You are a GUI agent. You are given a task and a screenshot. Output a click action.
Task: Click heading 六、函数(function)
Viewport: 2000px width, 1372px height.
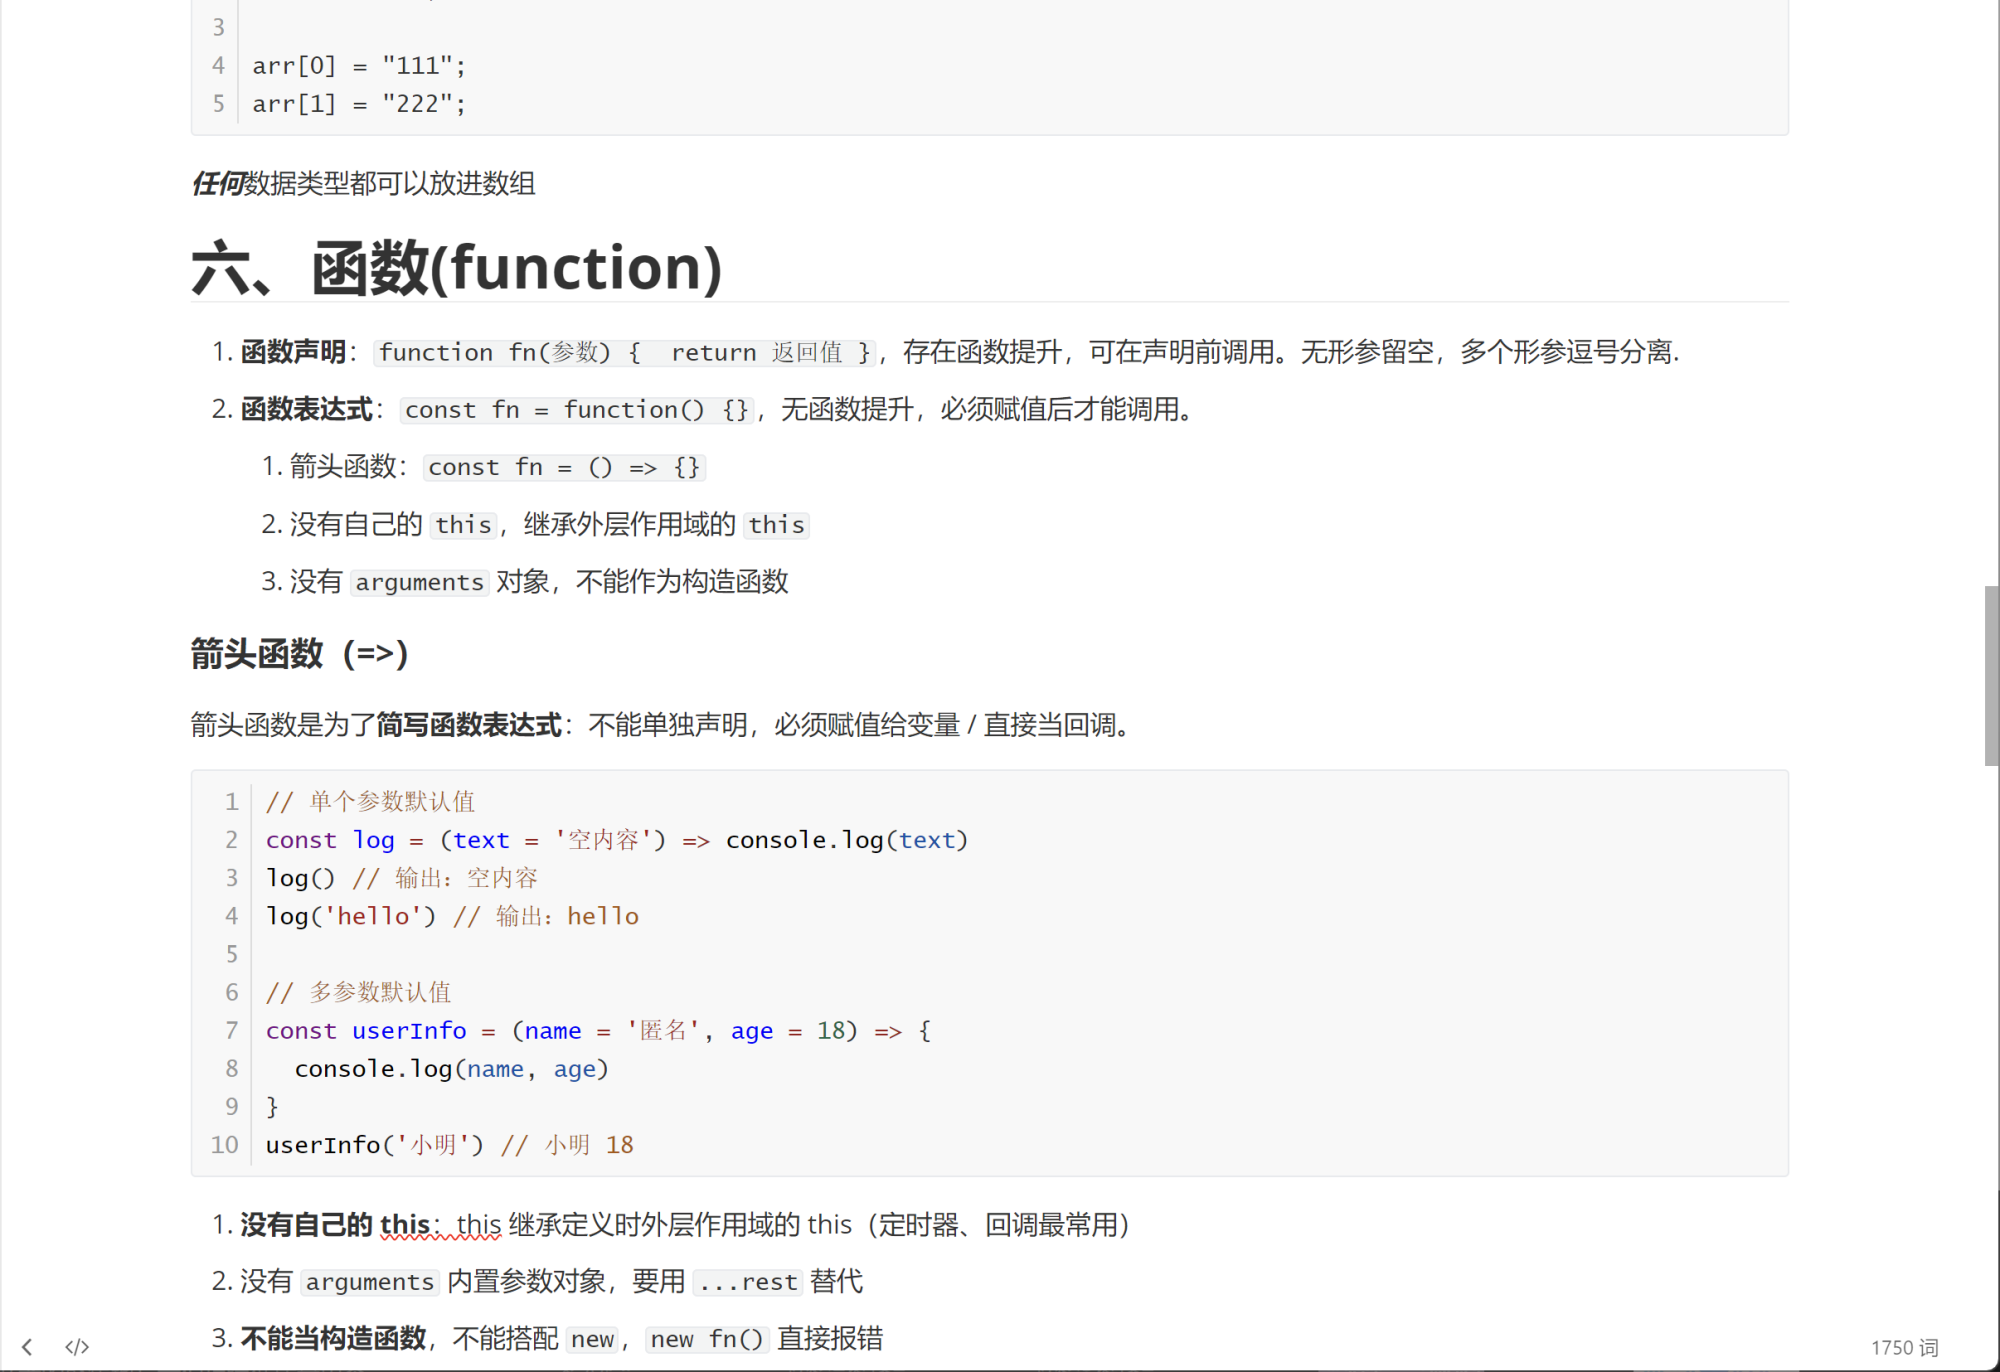tap(456, 268)
